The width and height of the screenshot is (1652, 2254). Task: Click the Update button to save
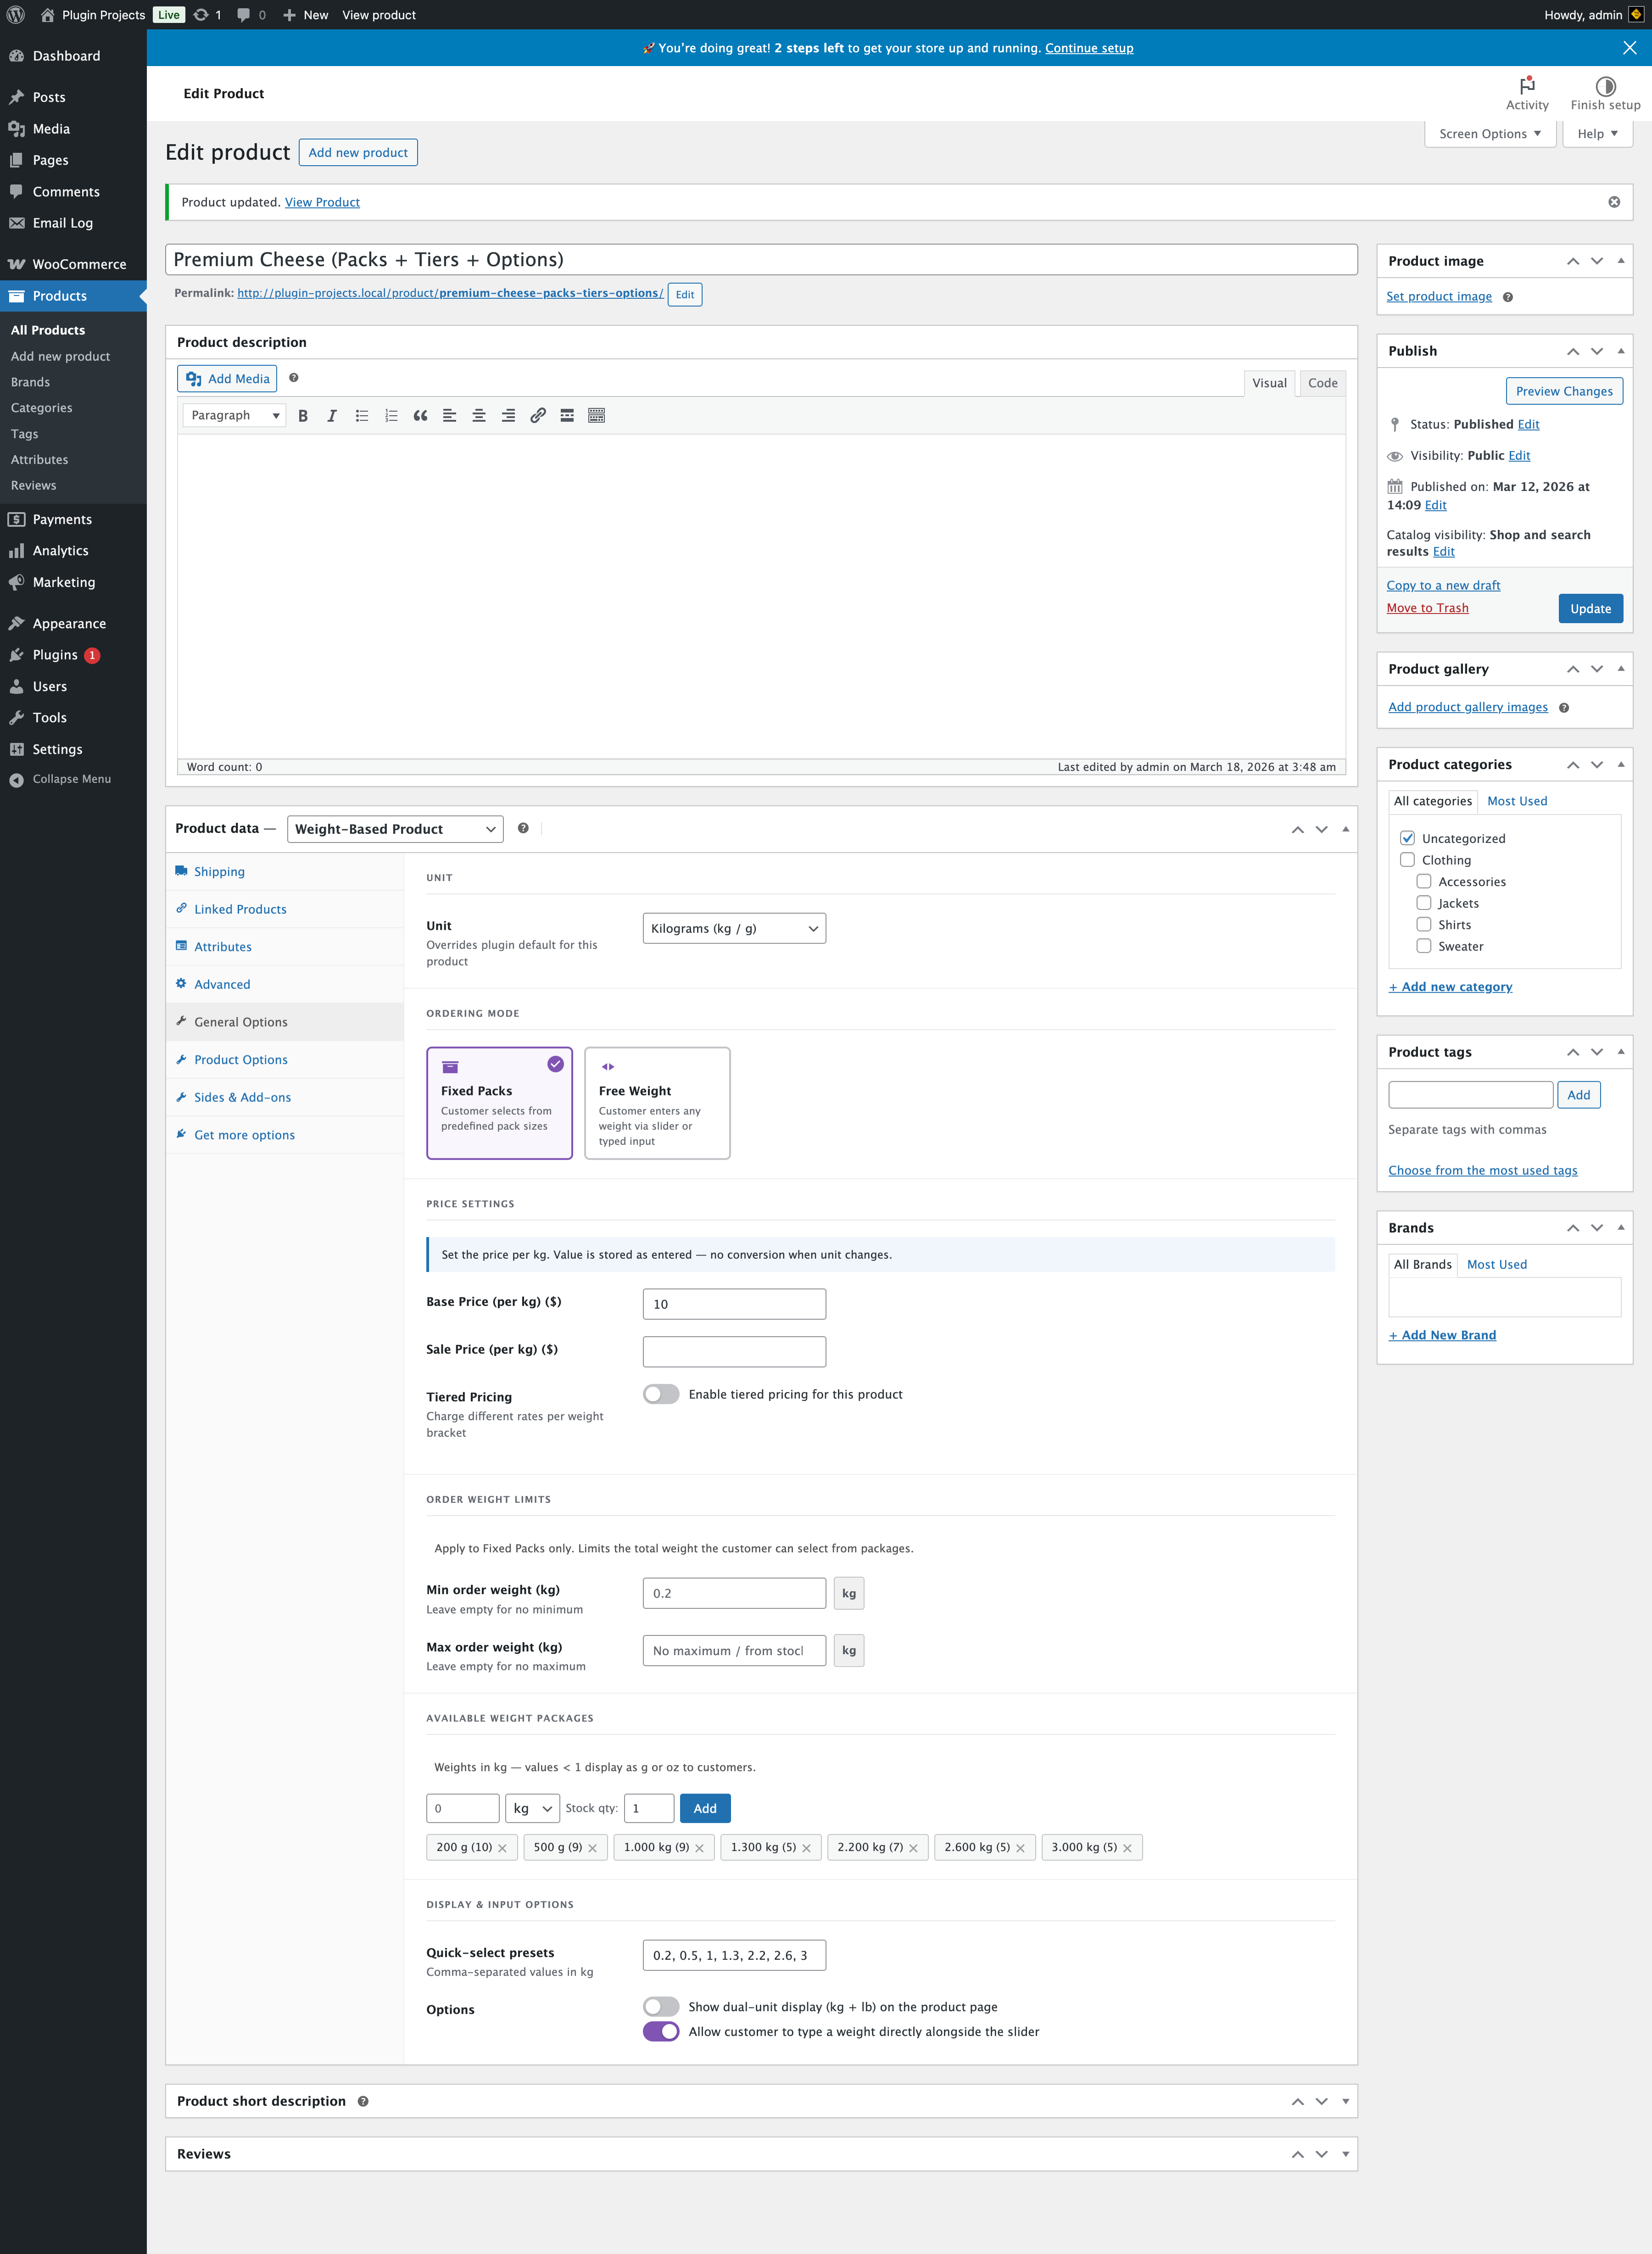pyautogui.click(x=1590, y=608)
